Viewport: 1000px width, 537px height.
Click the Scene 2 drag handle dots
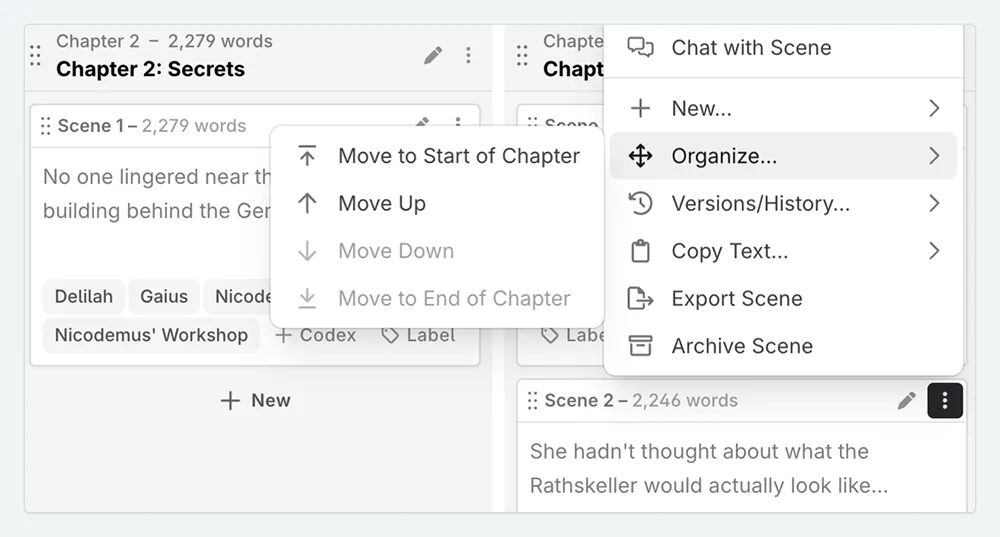click(533, 401)
